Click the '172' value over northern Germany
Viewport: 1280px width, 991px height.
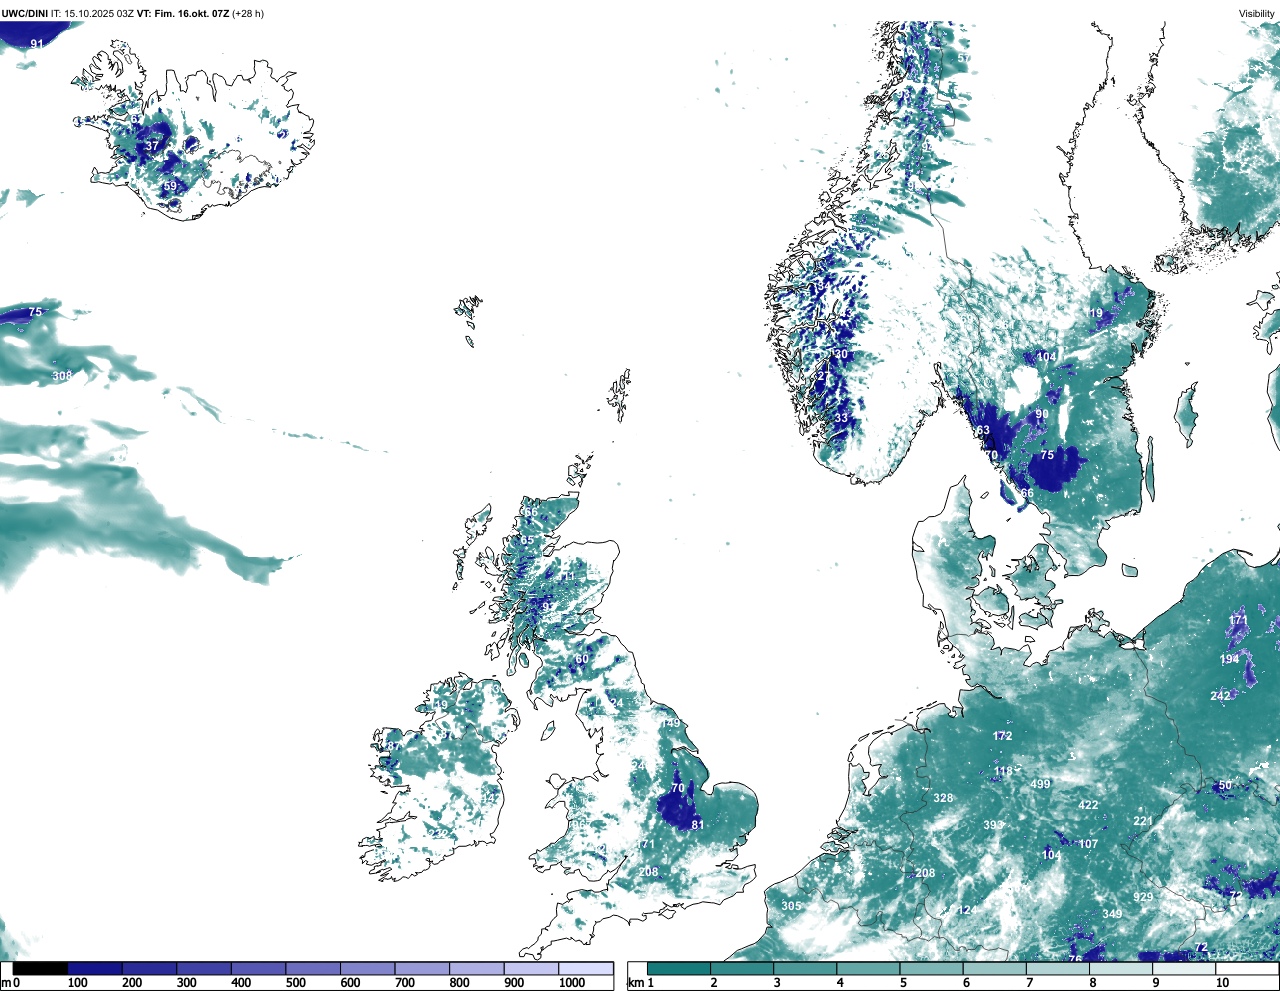pos(1003,736)
